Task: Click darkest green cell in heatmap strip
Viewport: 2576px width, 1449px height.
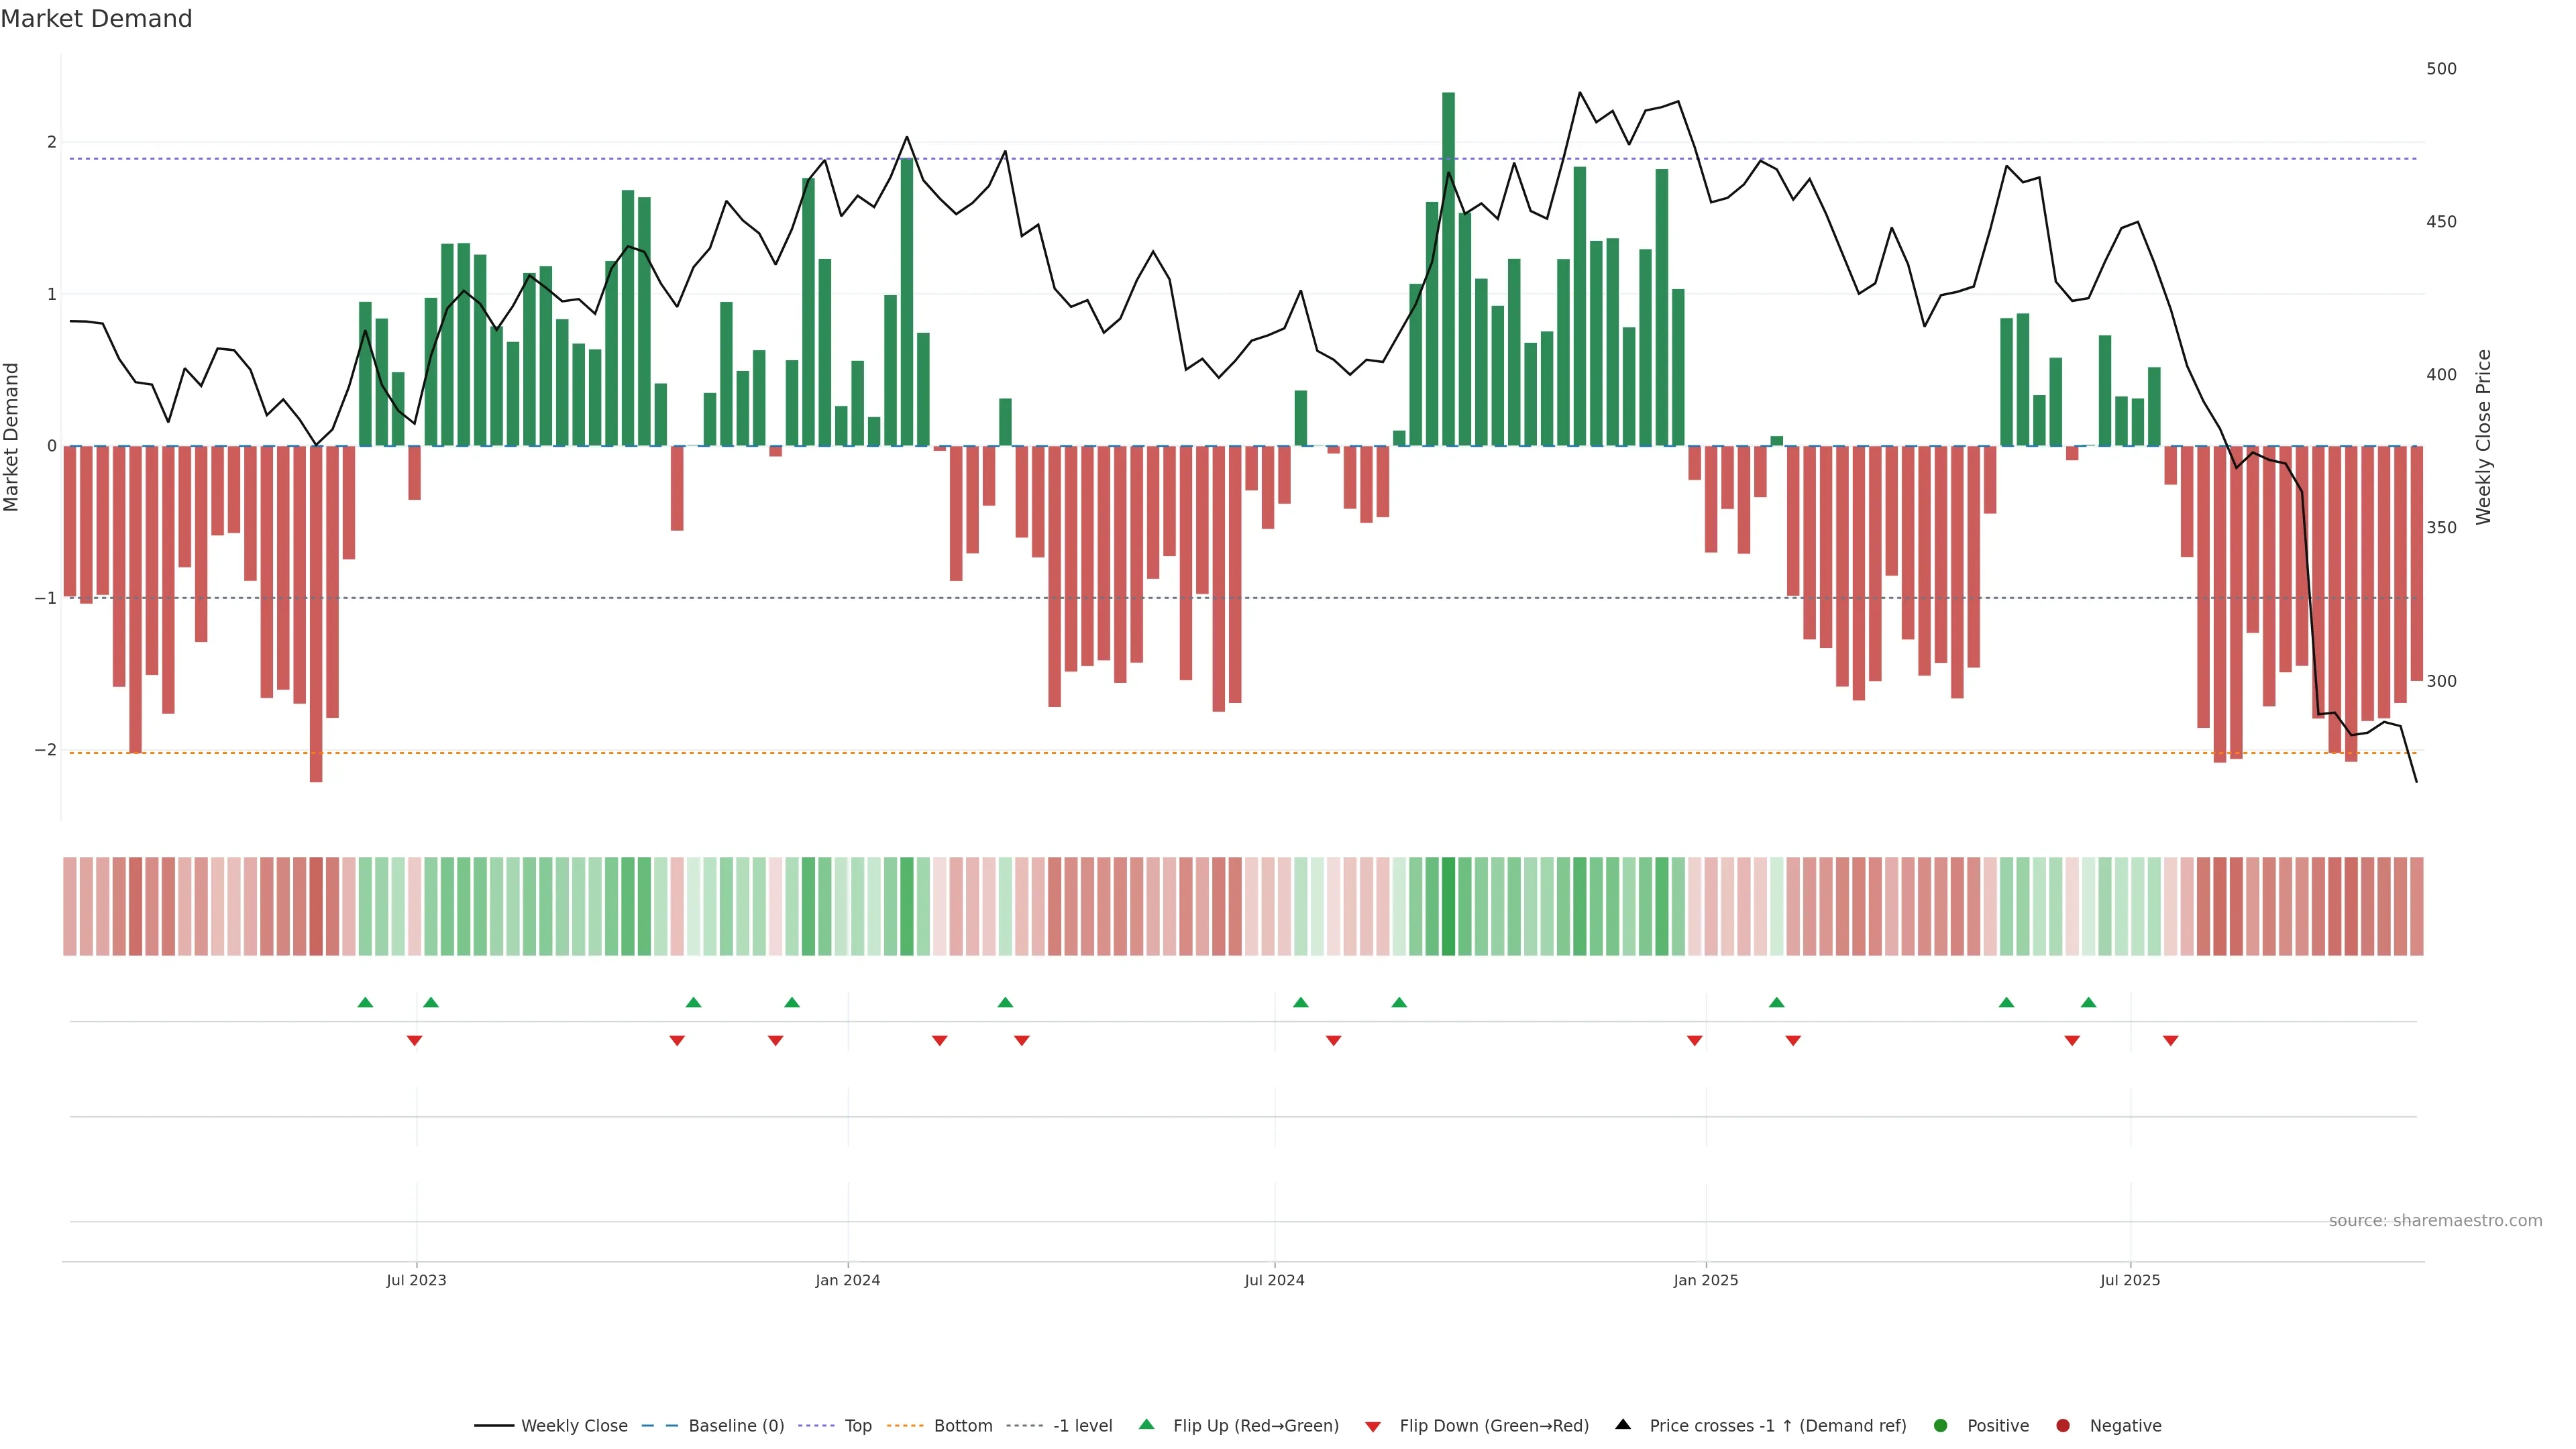Action: 1448,906
